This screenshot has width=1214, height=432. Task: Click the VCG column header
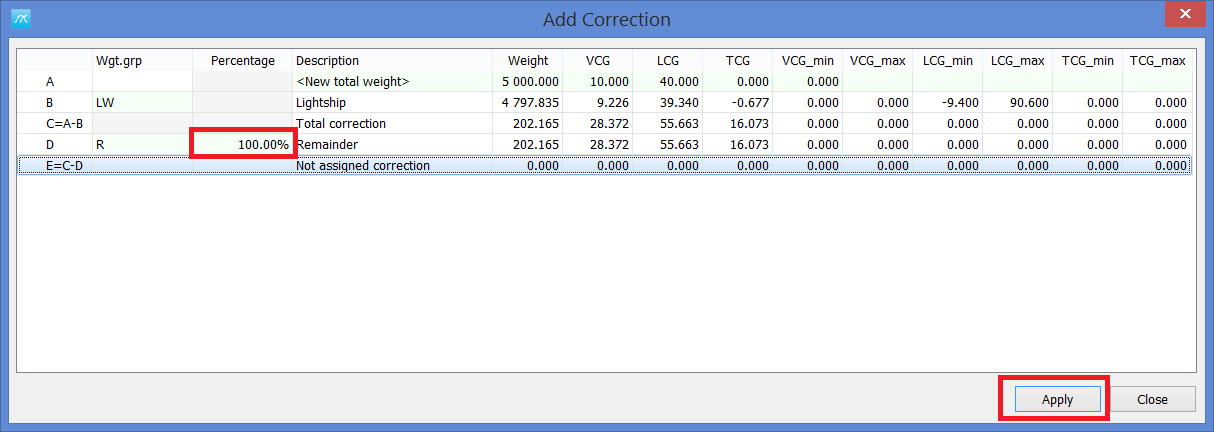[x=597, y=61]
